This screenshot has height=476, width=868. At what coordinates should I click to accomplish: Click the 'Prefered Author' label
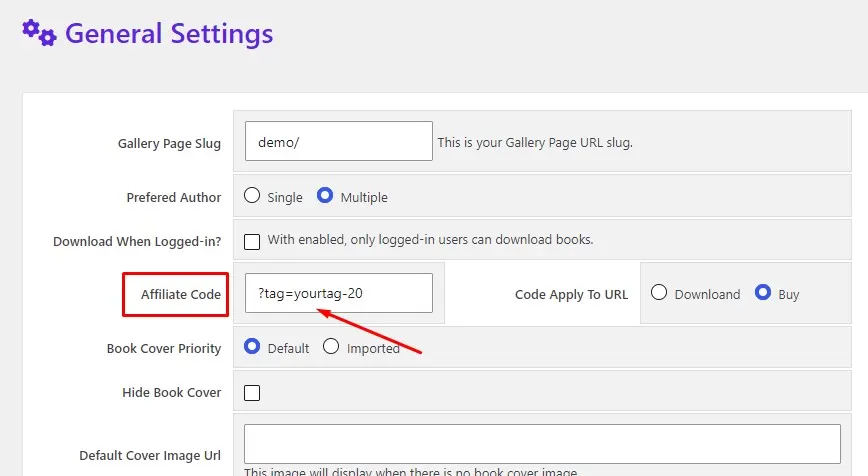(174, 198)
